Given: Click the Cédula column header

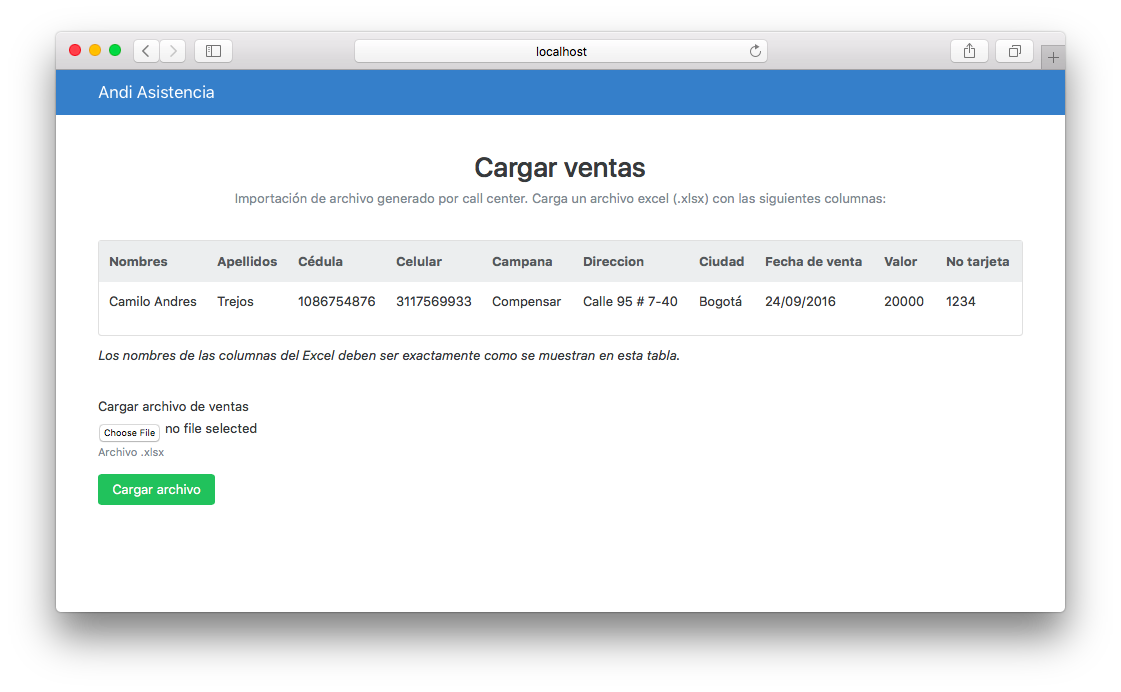Looking at the screenshot, I should coord(320,262).
